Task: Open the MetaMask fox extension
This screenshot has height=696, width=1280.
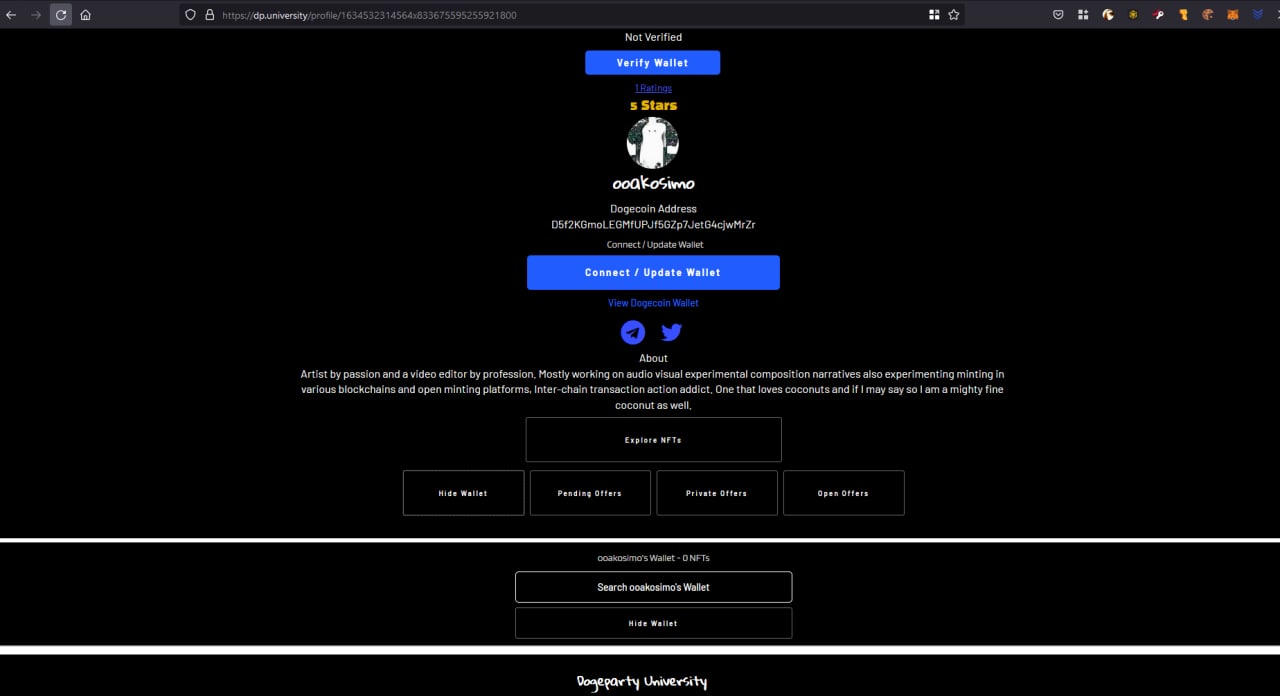Action: point(1233,15)
